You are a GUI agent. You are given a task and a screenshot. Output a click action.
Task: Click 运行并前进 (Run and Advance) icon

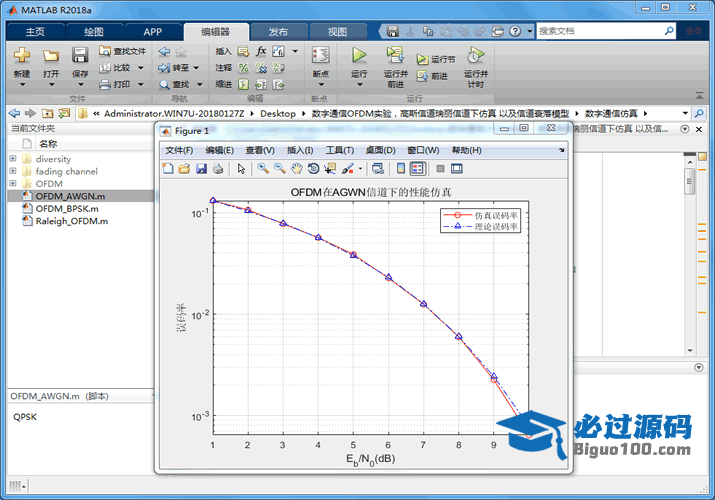tap(395, 55)
